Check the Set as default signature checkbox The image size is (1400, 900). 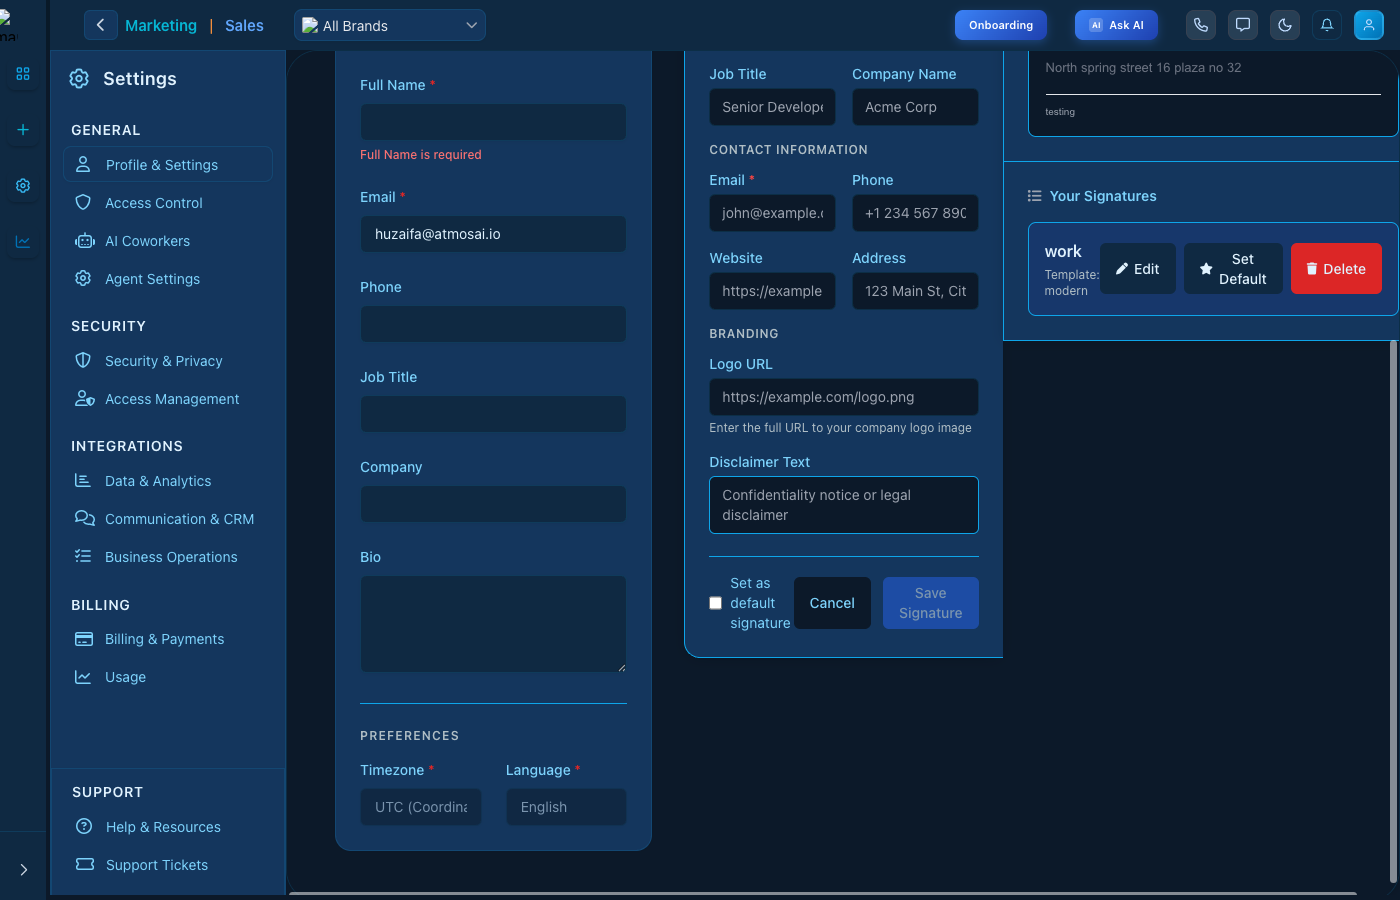tap(715, 603)
